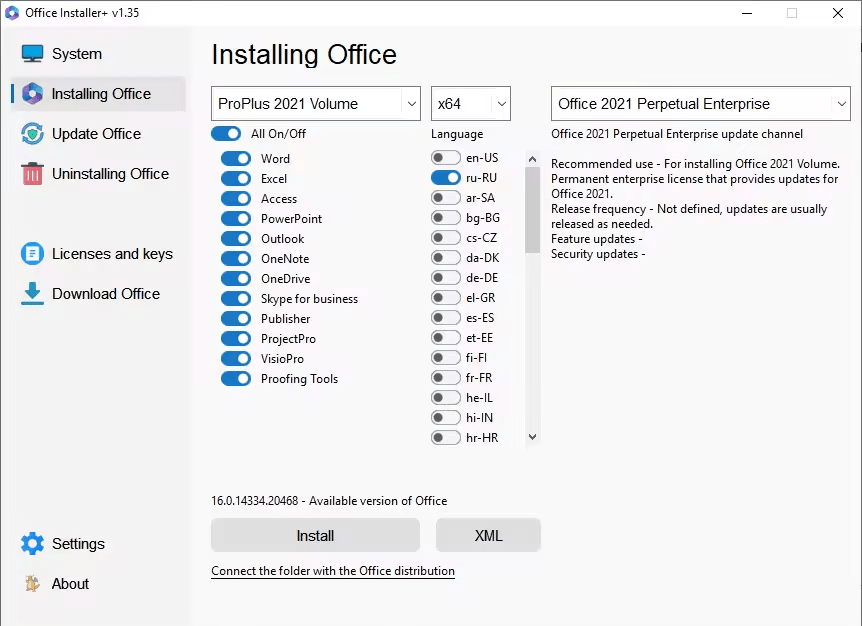862x626 pixels.
Task: Click the Download Office arrow icon
Action: (32, 293)
